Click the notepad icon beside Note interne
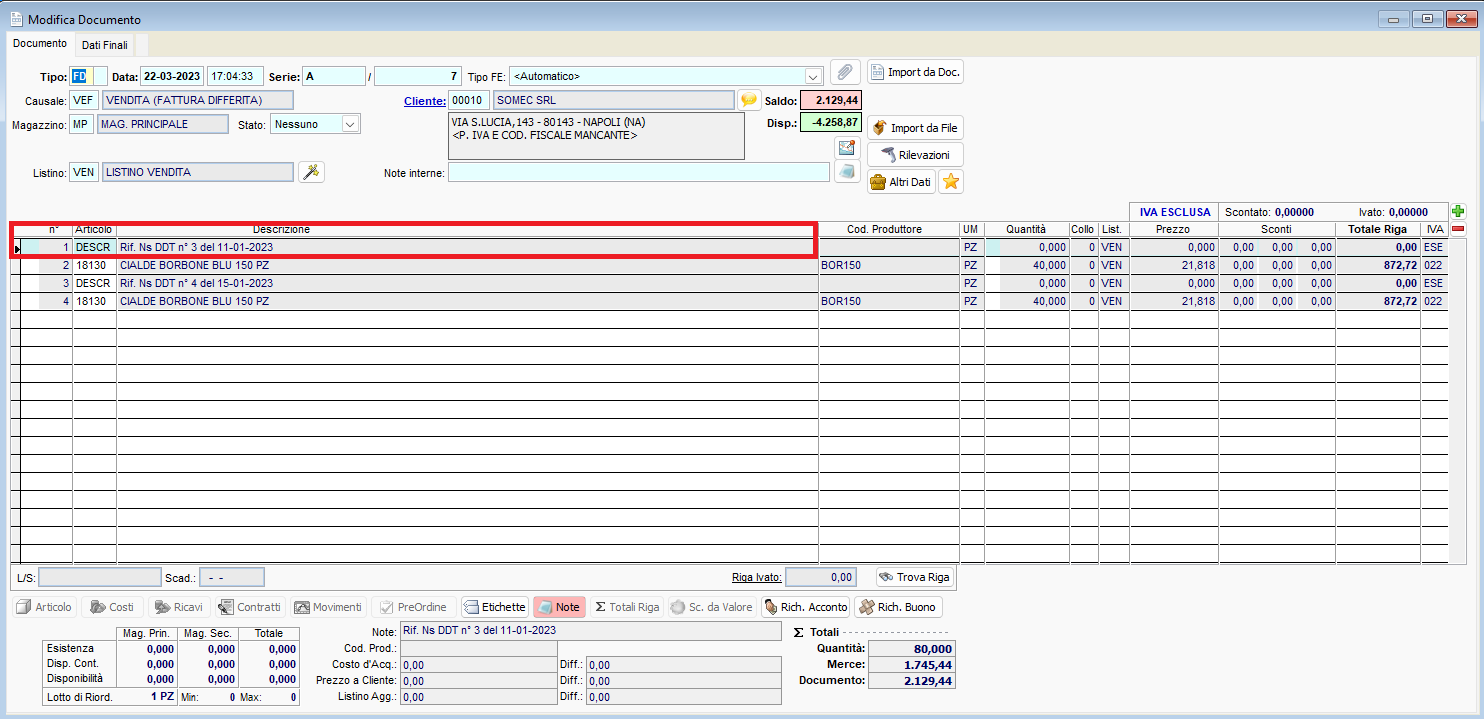Screen dimensions: 1484x719 click(x=847, y=172)
